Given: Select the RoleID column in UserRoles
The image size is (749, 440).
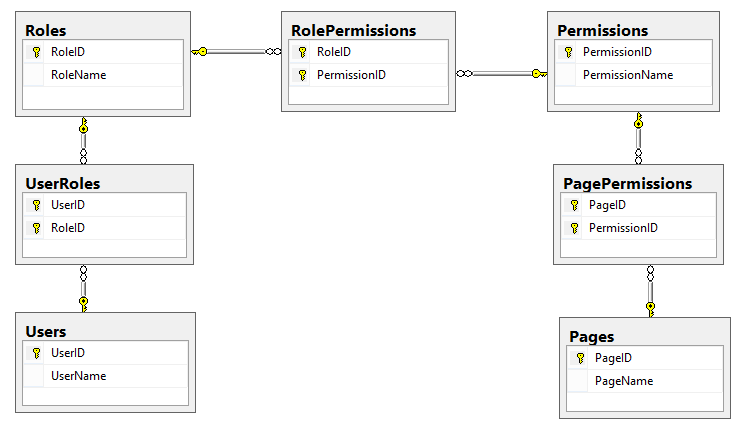Looking at the screenshot, I should 68,228.
